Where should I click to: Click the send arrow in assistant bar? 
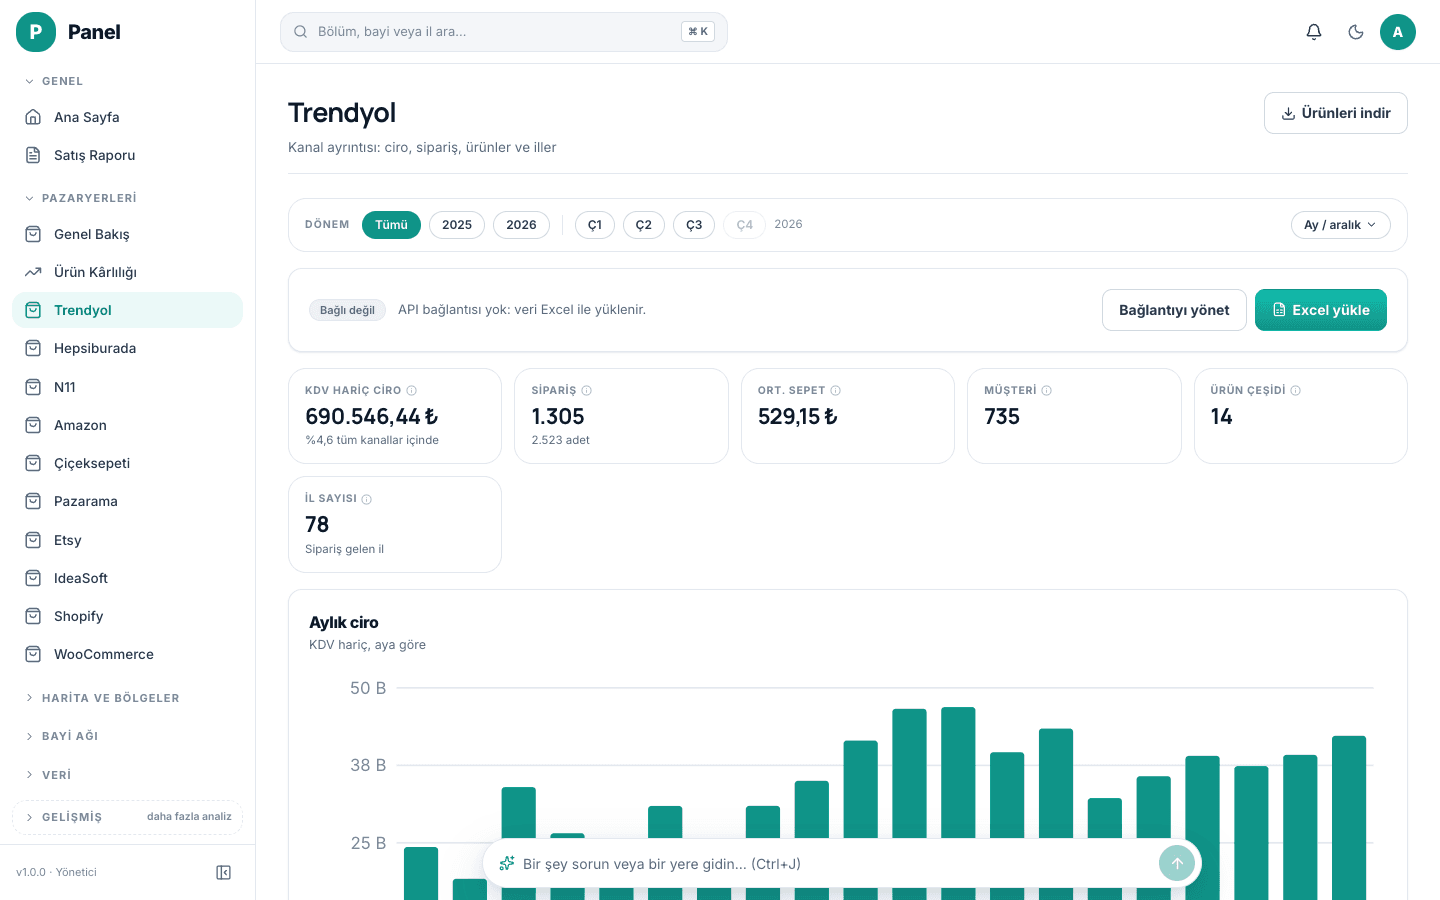(x=1177, y=864)
